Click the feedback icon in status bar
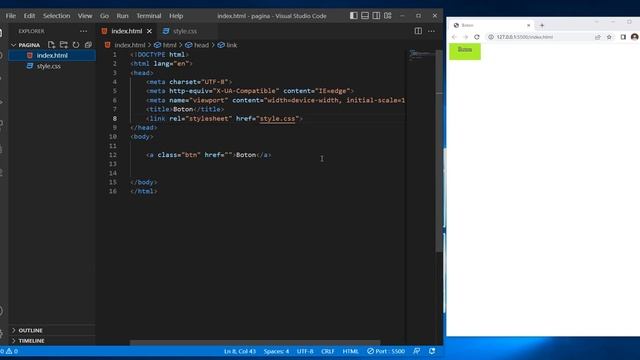The height and width of the screenshot is (360, 640). point(417,351)
